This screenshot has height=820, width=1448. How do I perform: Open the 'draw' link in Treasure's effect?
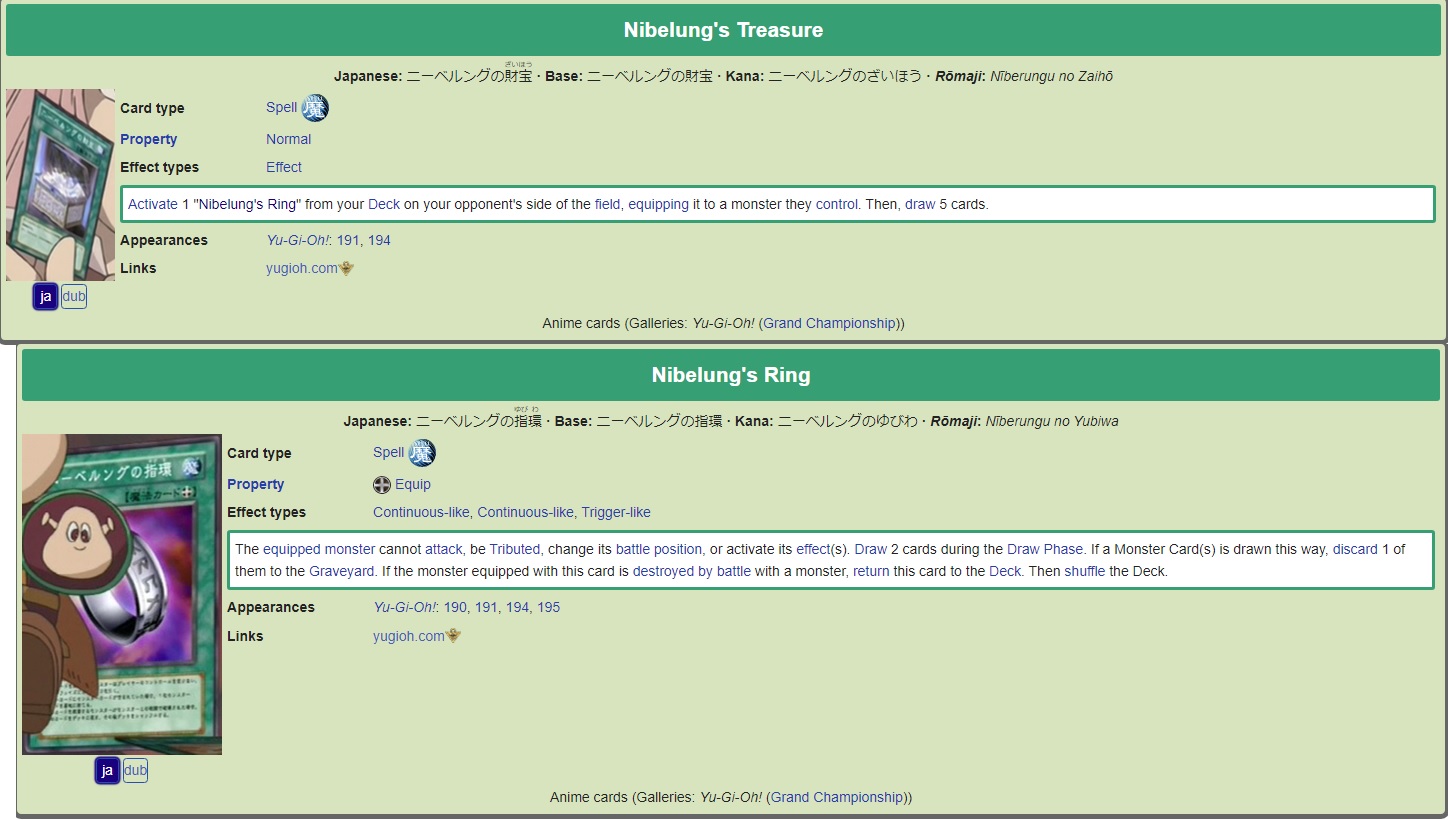coord(920,204)
